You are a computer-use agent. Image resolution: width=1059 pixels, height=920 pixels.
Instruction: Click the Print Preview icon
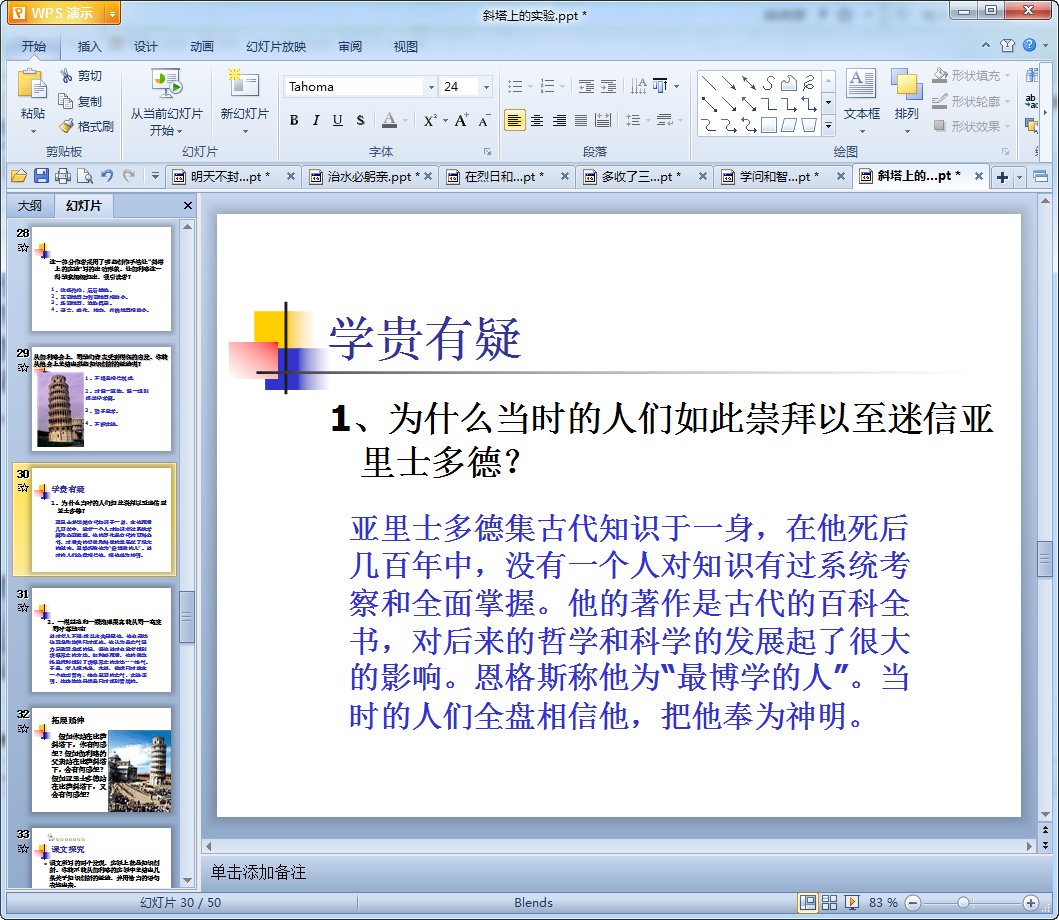click(x=84, y=176)
